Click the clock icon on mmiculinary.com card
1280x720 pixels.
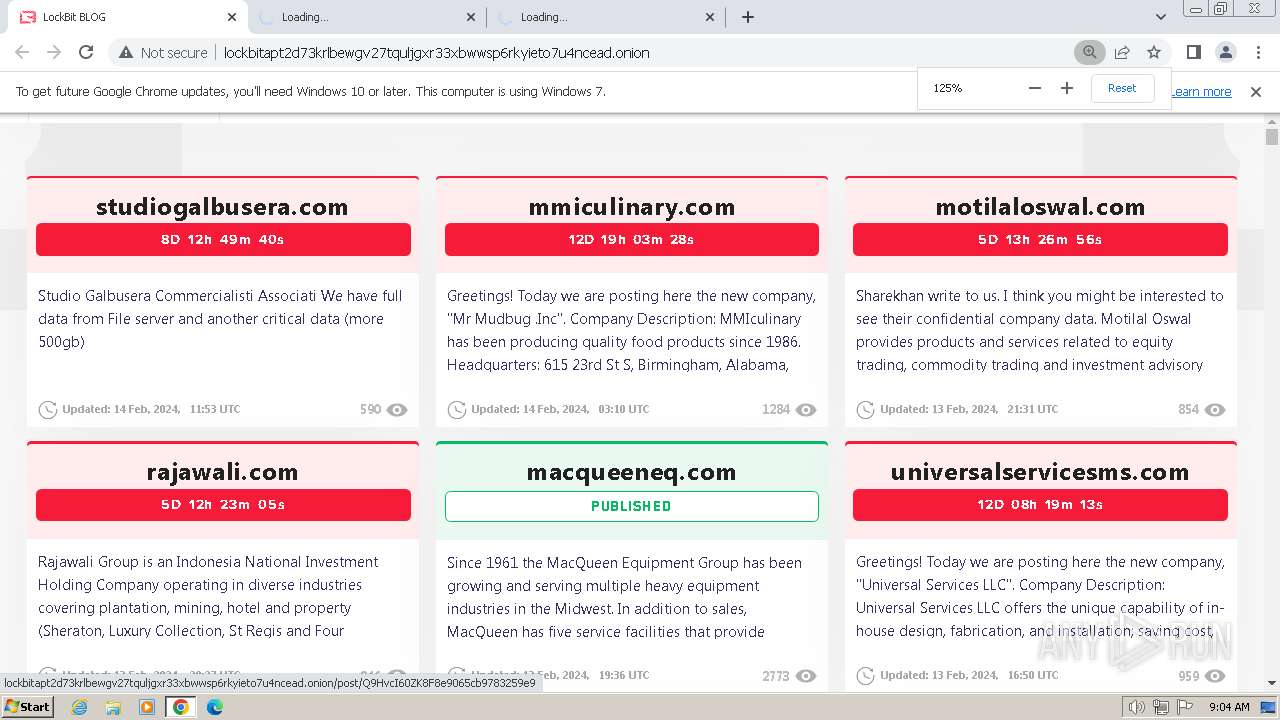click(x=457, y=410)
